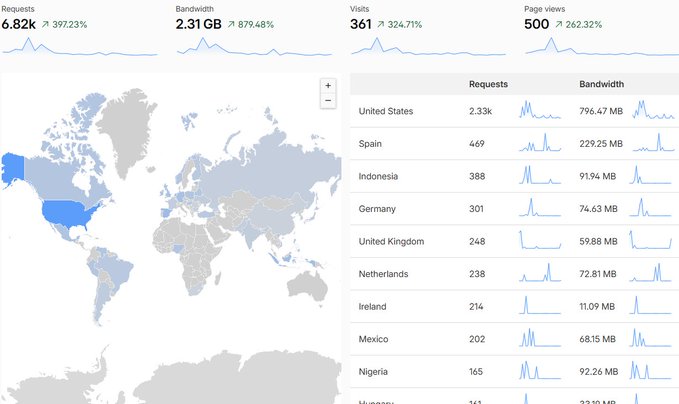Select the Indonesia row label
Viewport: 679px width, 404px height.
pos(378,176)
